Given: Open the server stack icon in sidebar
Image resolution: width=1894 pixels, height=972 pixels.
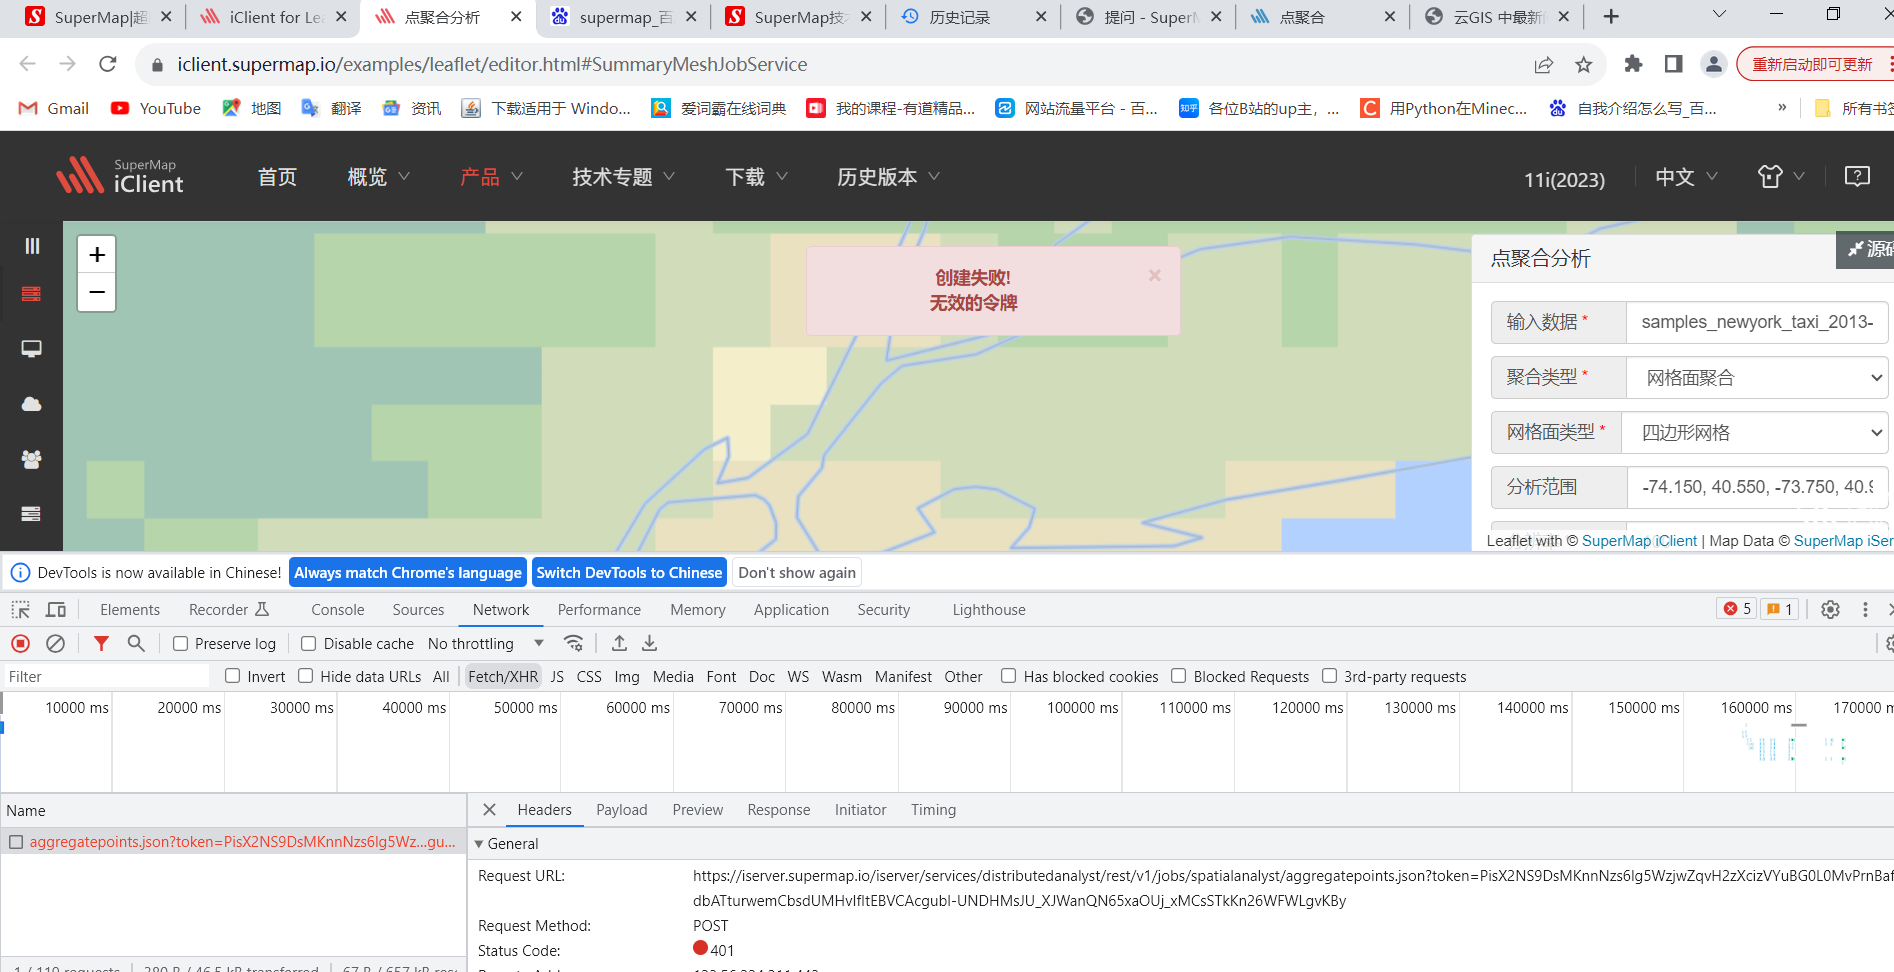Looking at the screenshot, I should pos(32,514).
